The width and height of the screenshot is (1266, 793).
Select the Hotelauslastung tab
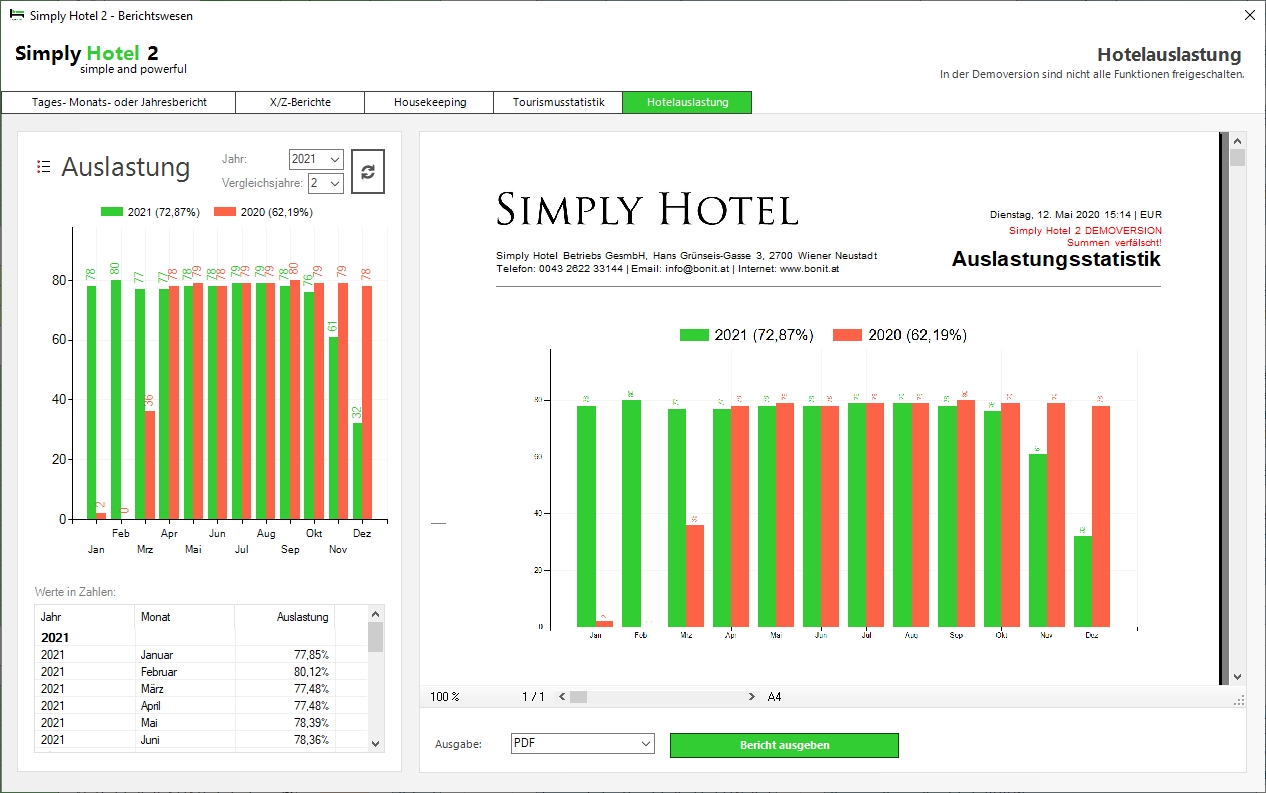tap(687, 102)
